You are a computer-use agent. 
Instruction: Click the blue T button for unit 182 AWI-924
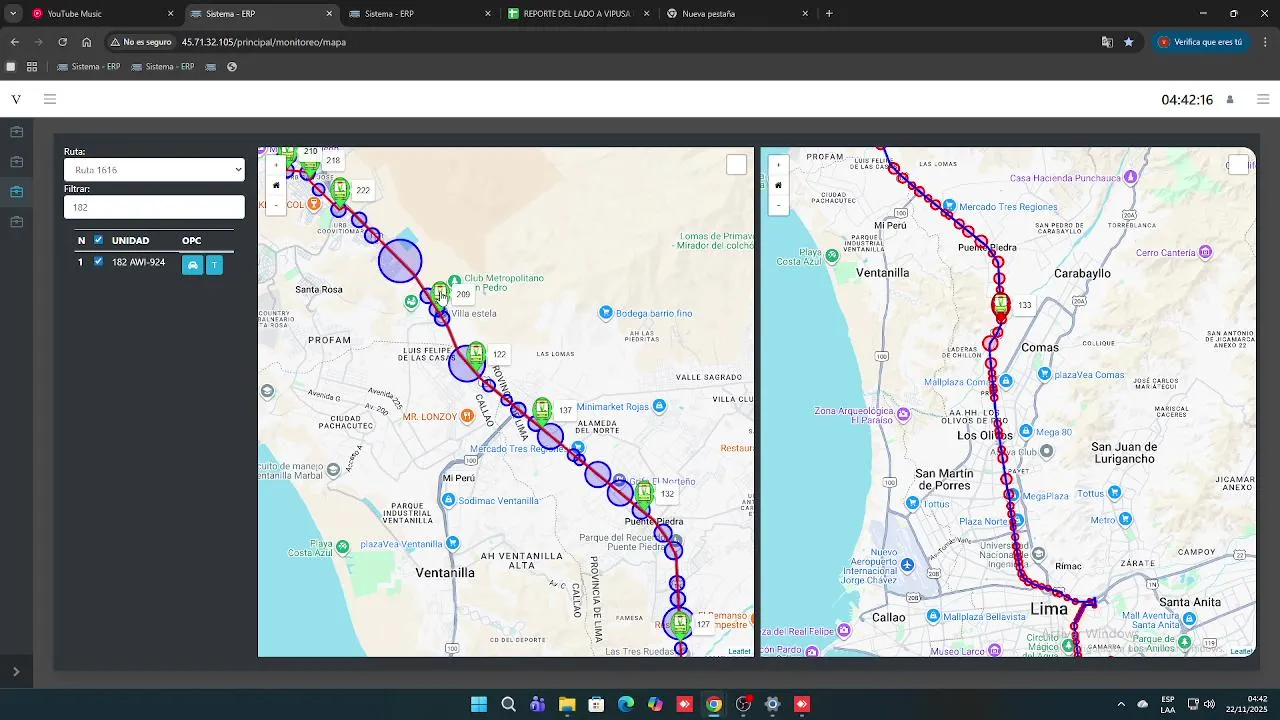214,265
